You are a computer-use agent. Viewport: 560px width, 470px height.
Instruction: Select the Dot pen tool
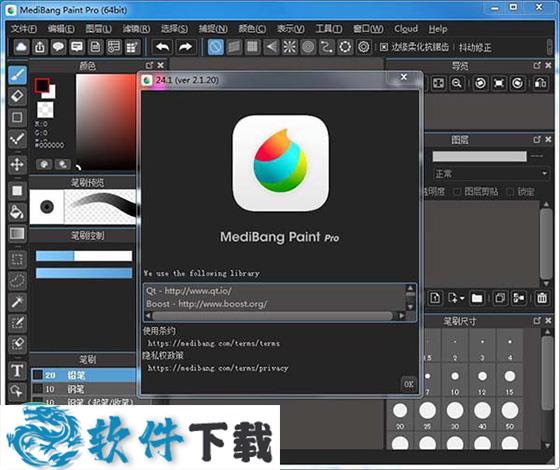(x=17, y=139)
